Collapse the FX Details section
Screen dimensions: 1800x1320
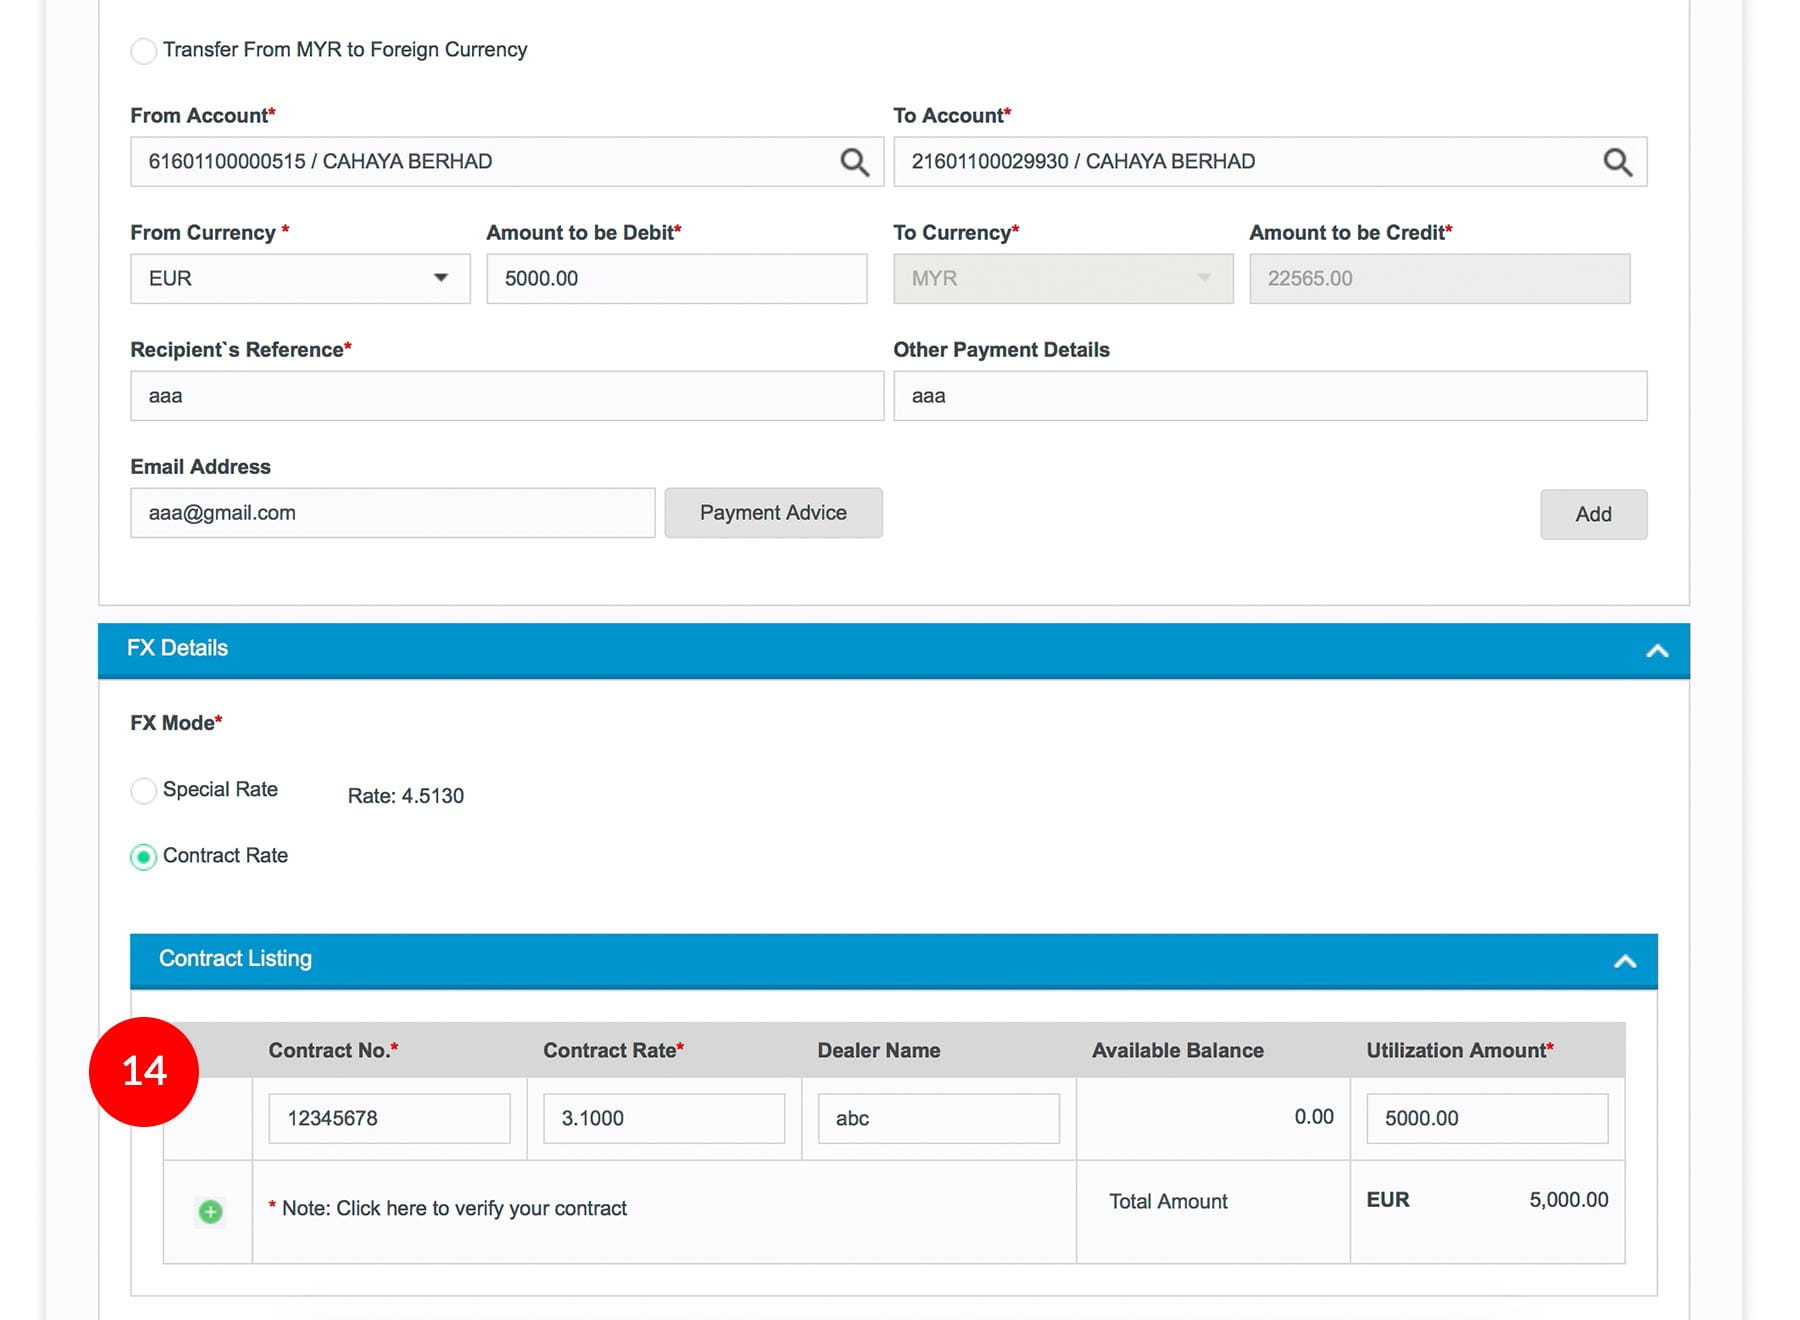pyautogui.click(x=1656, y=651)
